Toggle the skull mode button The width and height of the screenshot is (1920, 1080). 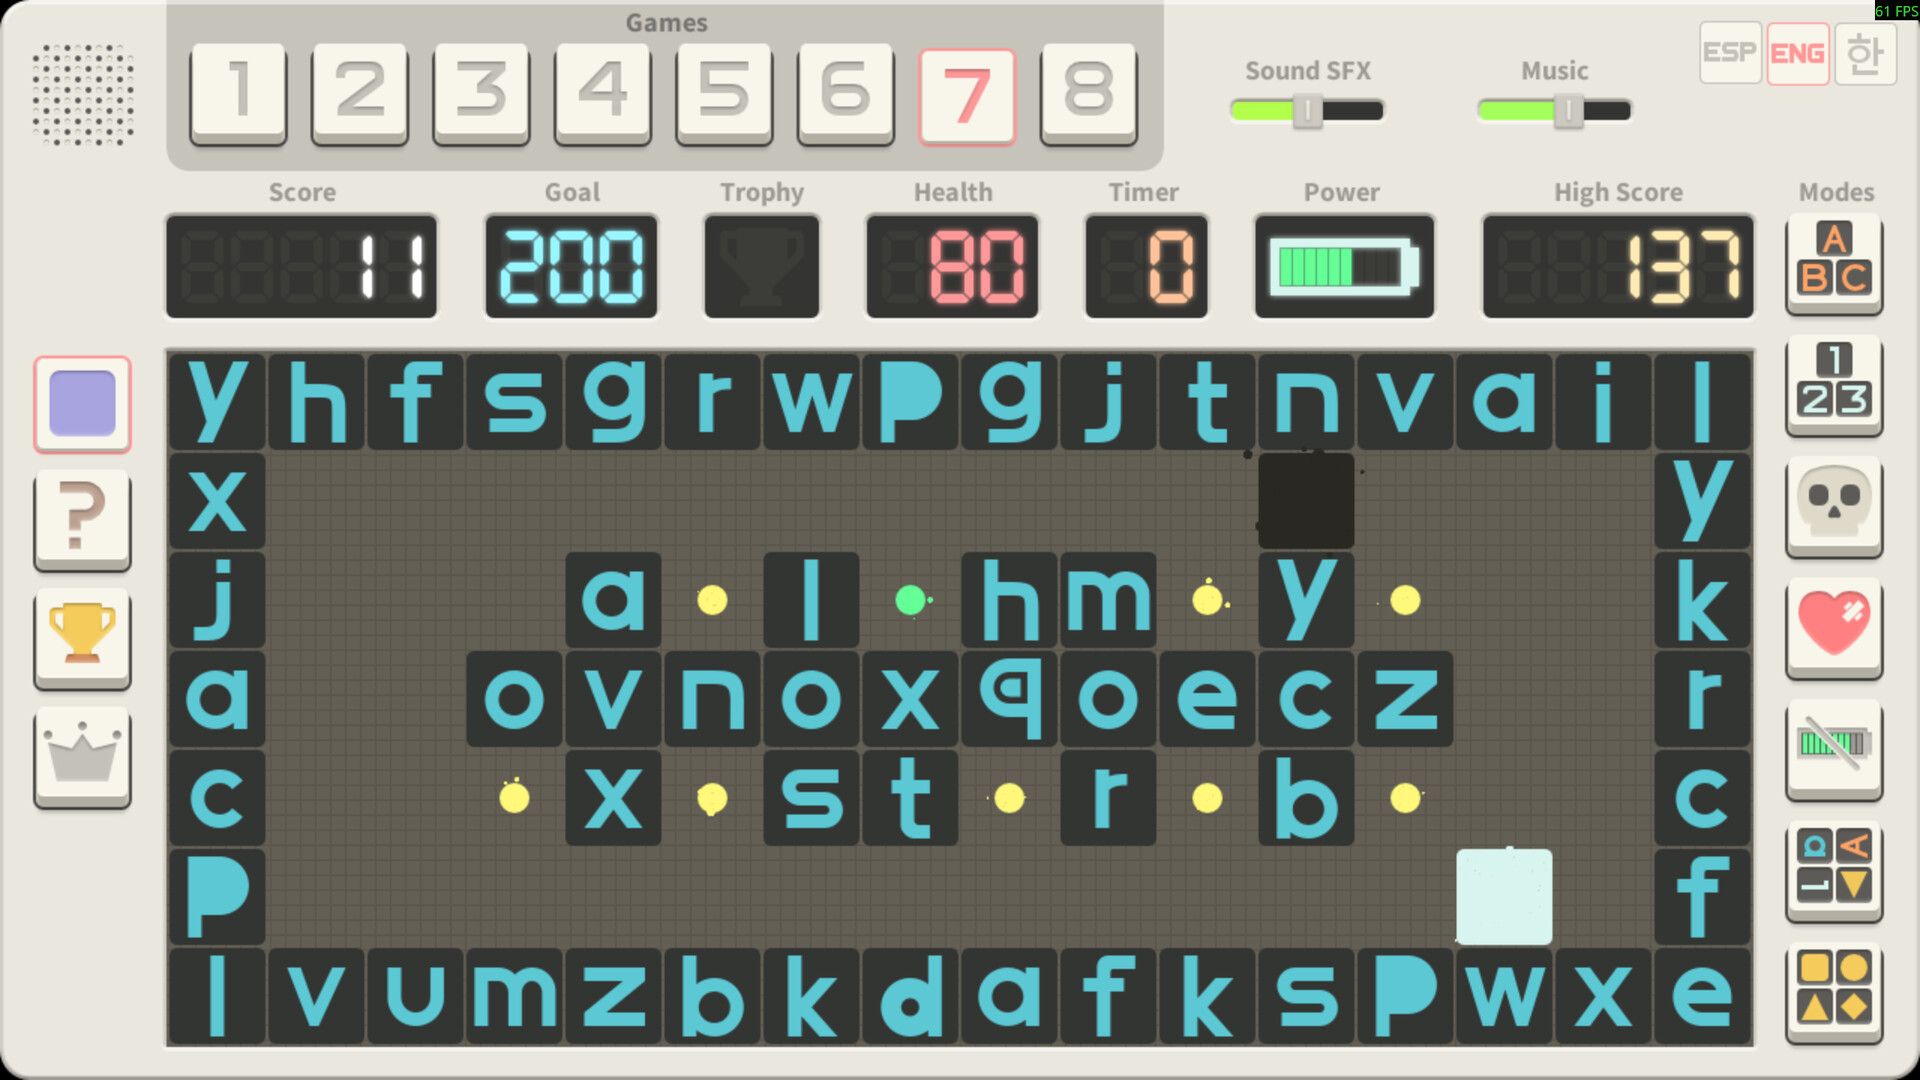pyautogui.click(x=1834, y=505)
